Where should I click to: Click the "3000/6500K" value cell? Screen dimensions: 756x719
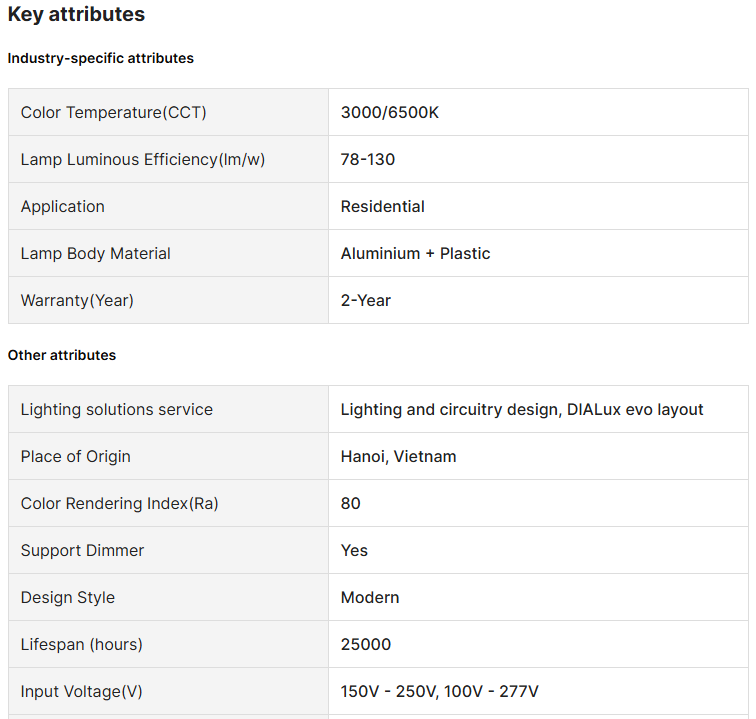[390, 113]
